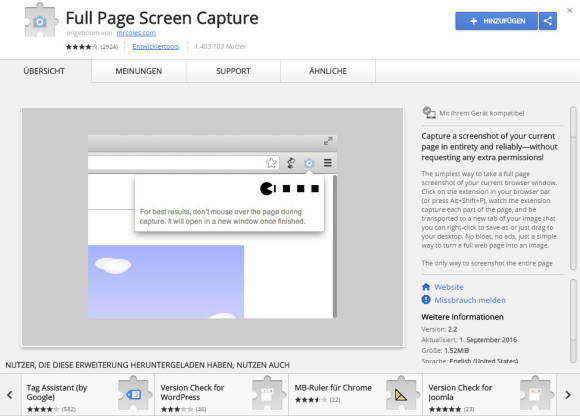Click the Tag Assistant star rating

43,409
